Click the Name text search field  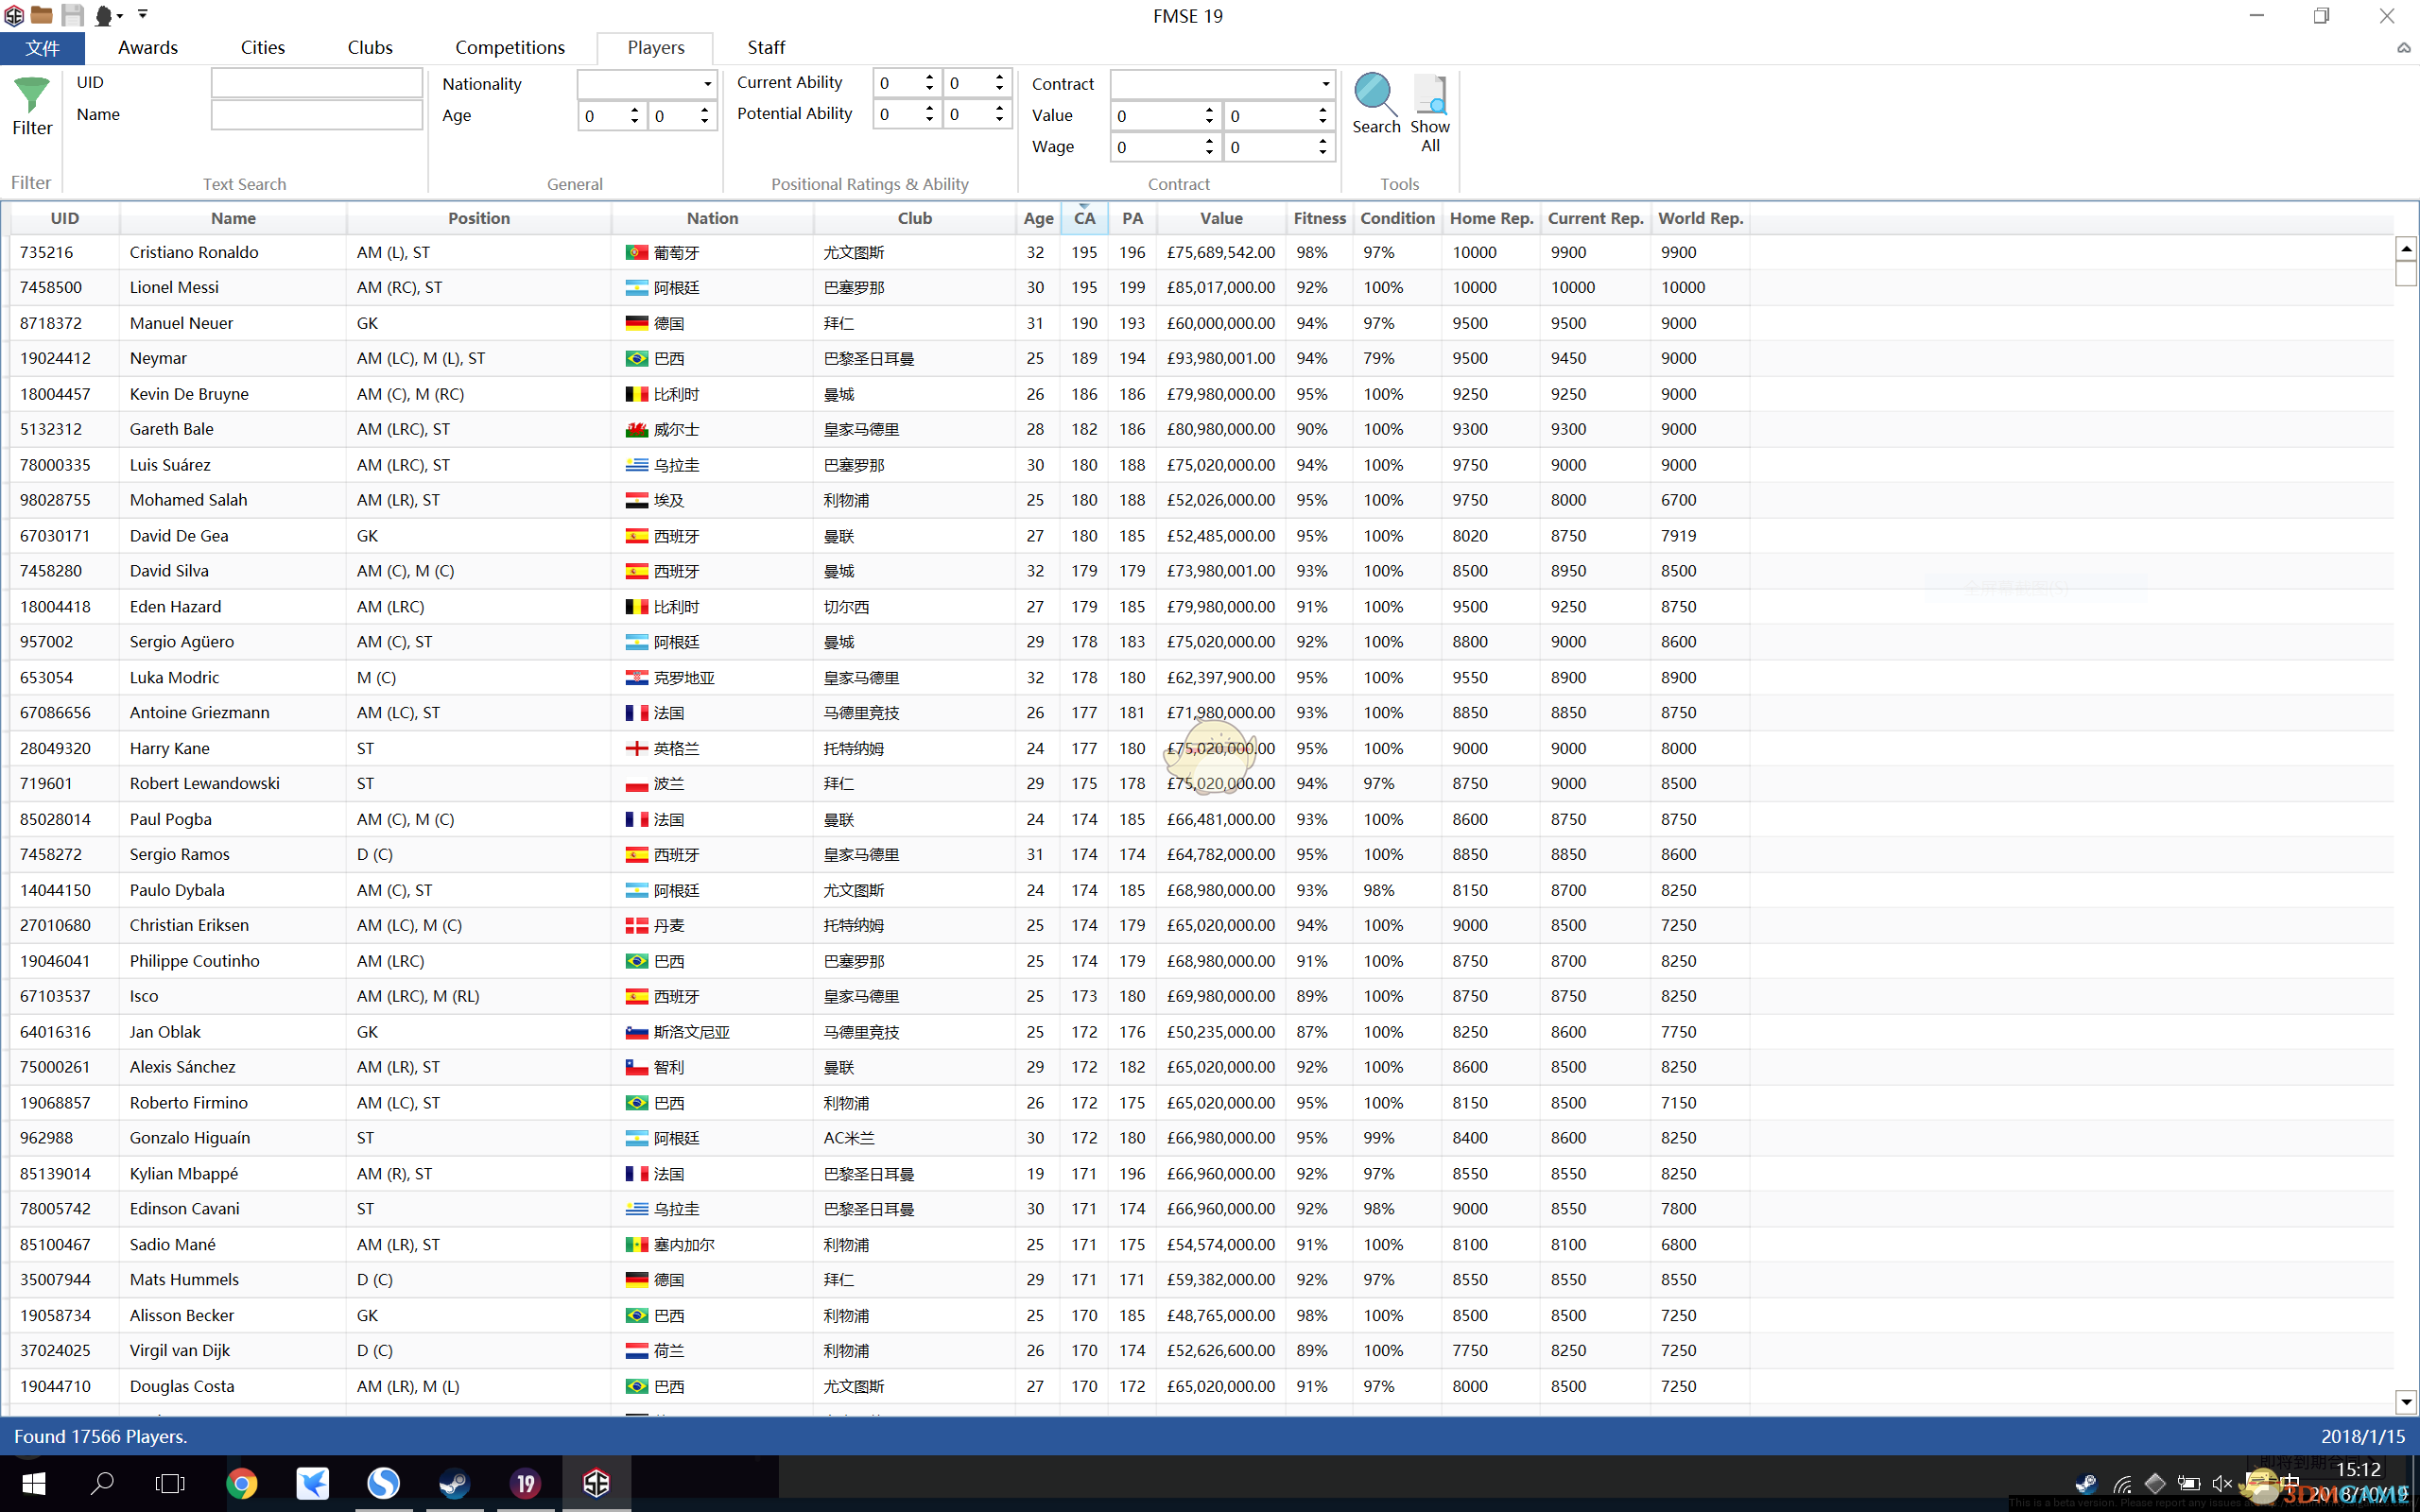[x=317, y=115]
